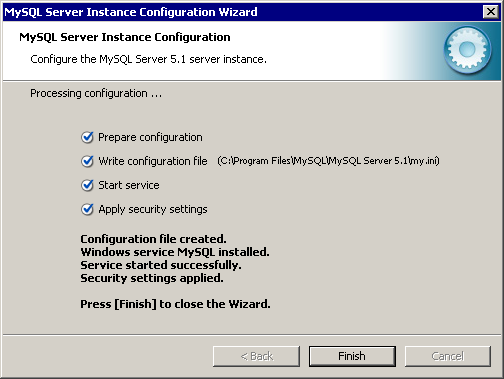504x379 pixels.
Task: Click the Service started successfully message
Action: (161, 265)
